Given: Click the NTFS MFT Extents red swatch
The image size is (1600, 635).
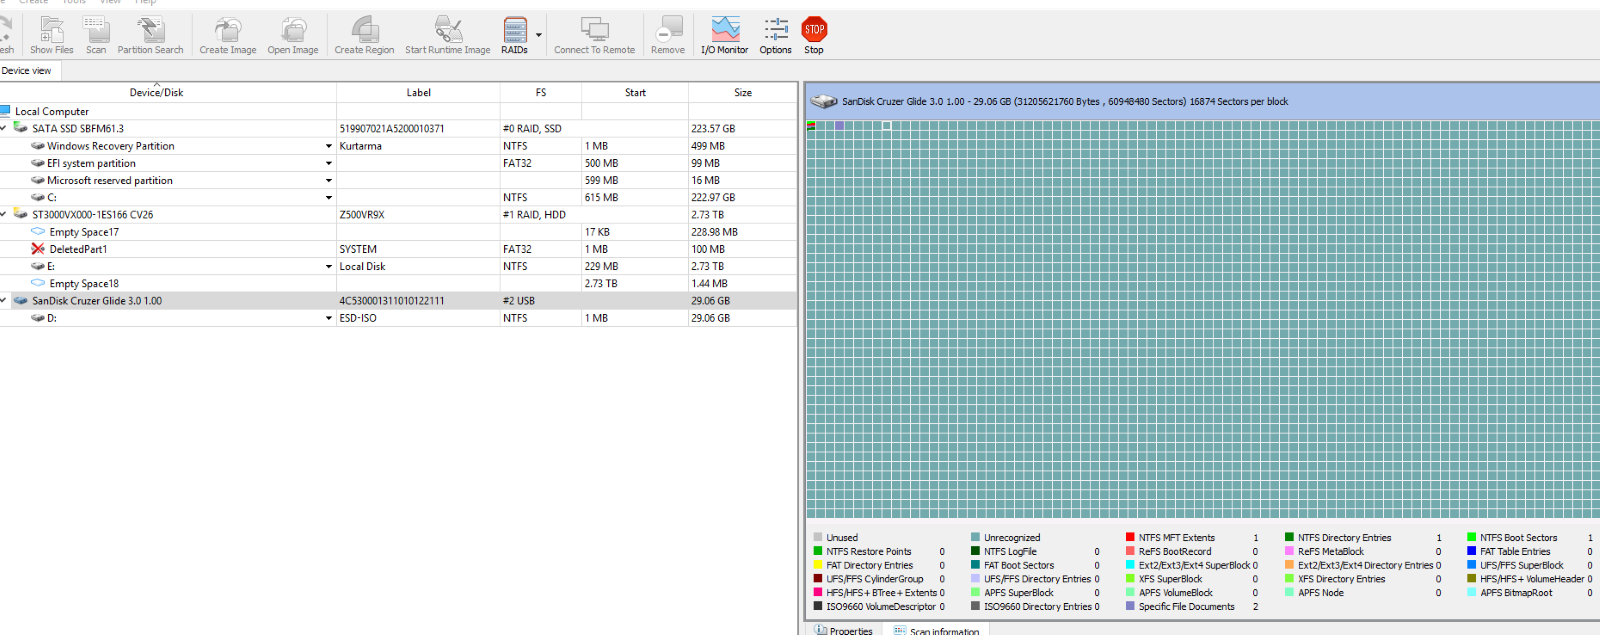Looking at the screenshot, I should [1130, 538].
